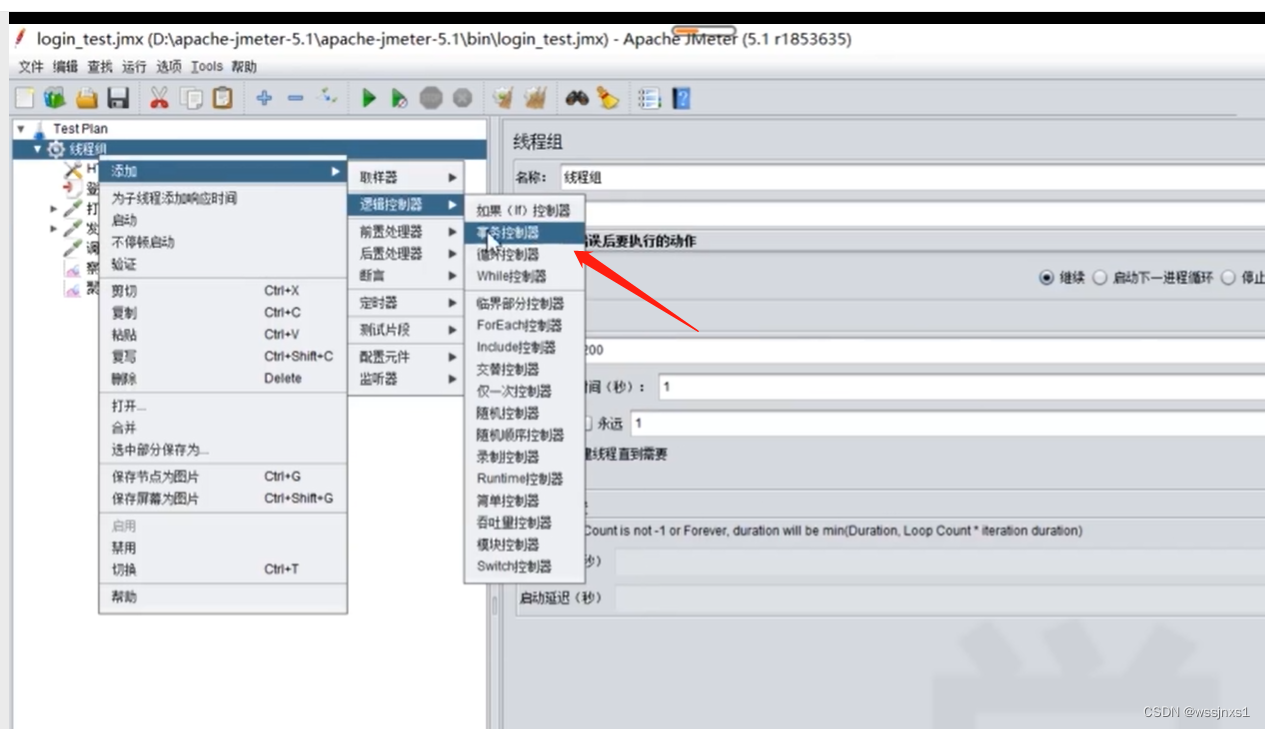Screen dimensions: 1265x729
Task: Click the loop count field beside 永远
Action: [947, 423]
